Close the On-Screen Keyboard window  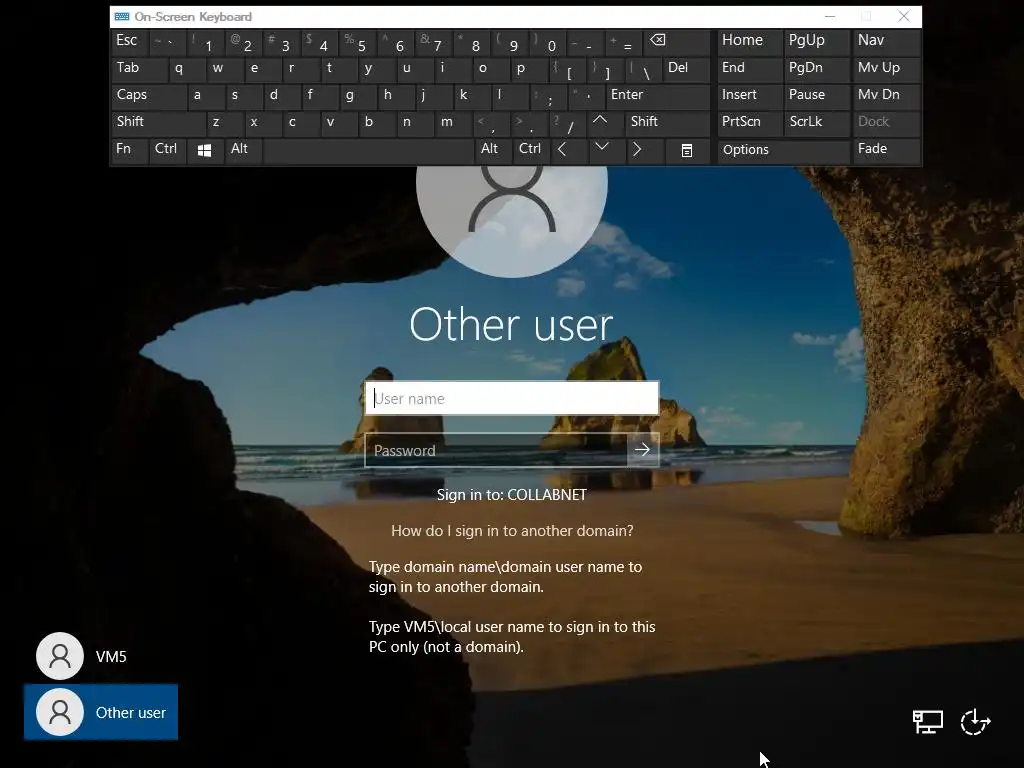coord(903,17)
